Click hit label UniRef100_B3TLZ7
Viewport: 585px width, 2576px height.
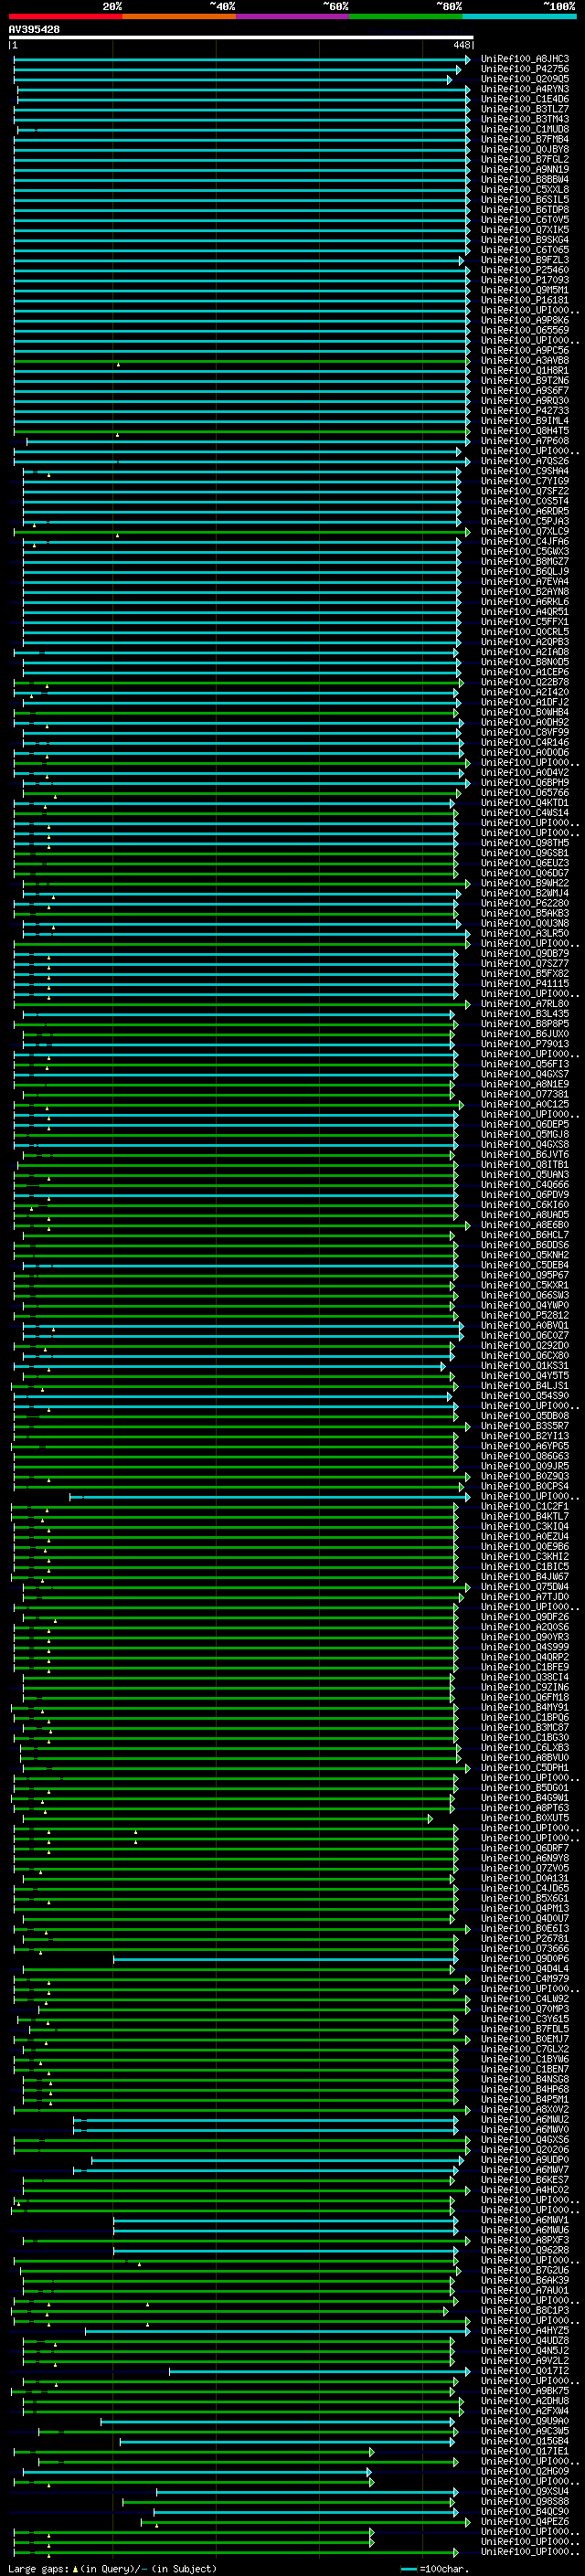click(x=525, y=109)
